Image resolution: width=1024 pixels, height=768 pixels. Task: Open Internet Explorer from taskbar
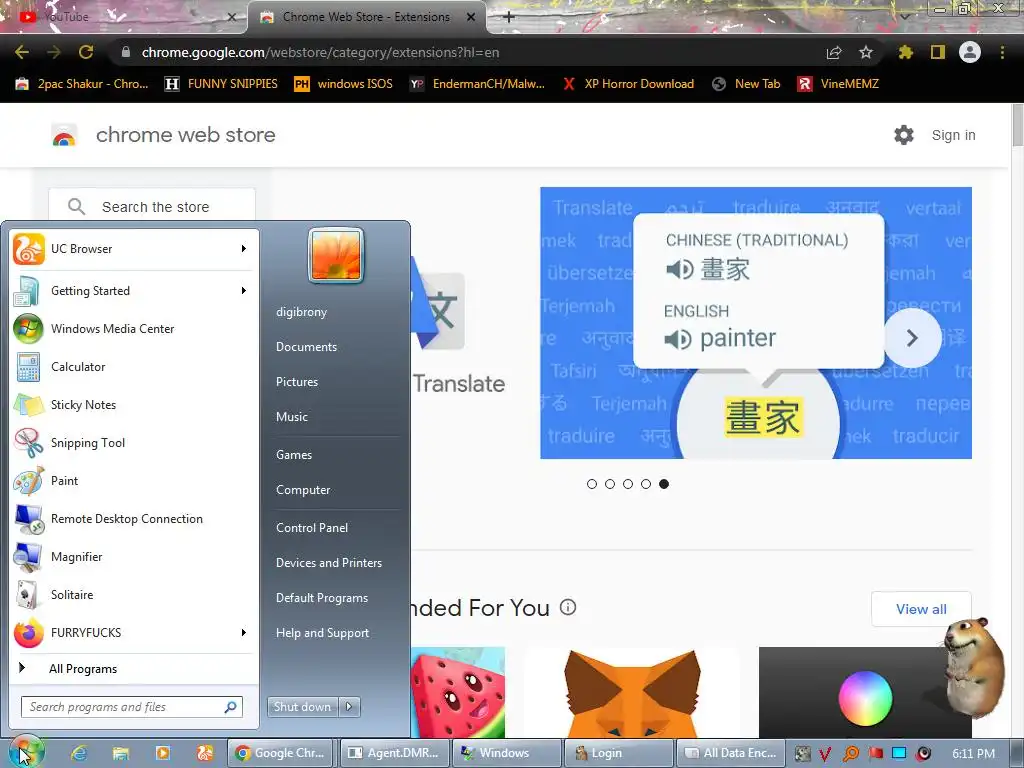[x=79, y=753]
